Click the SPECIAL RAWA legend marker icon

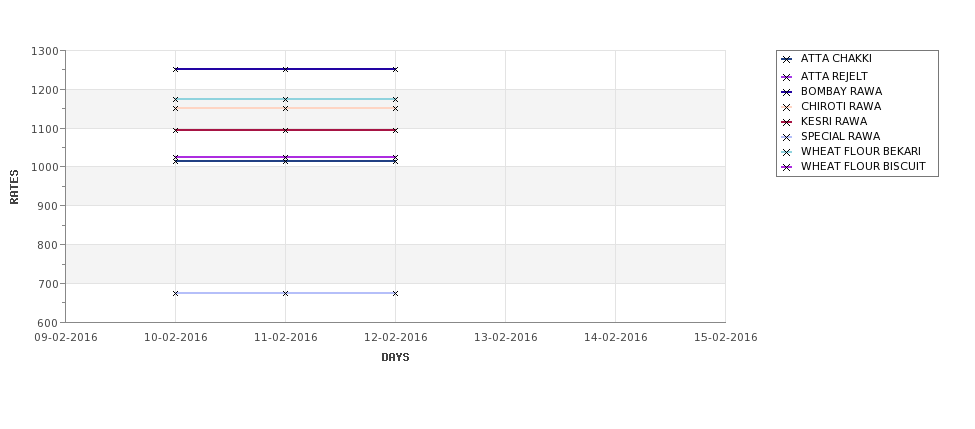tap(787, 137)
